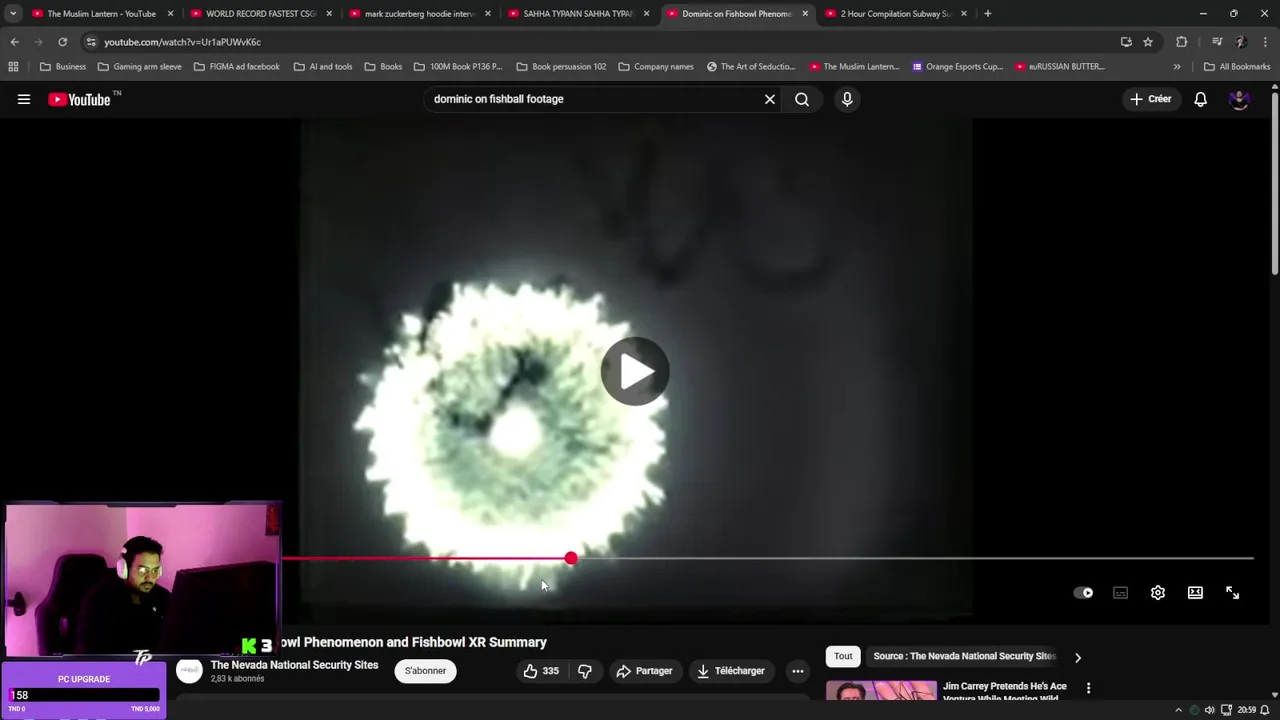This screenshot has height=720, width=1280.
Task: Dislike the video
Action: (x=585, y=671)
